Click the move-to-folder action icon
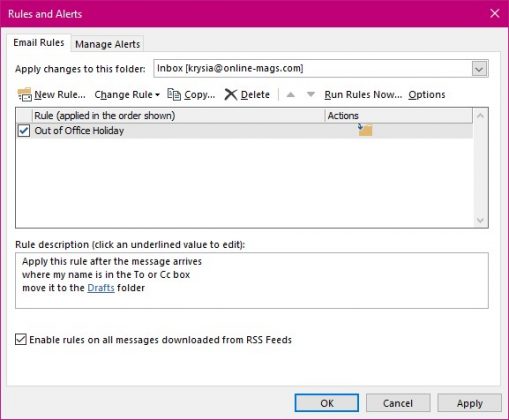 point(365,130)
